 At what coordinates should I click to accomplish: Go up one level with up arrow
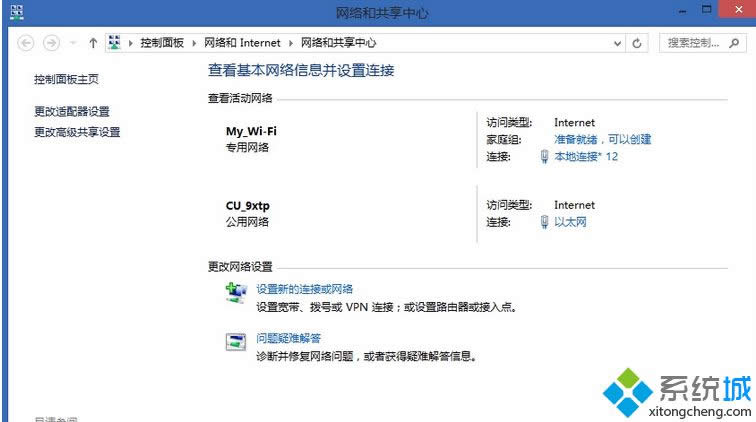tap(93, 43)
